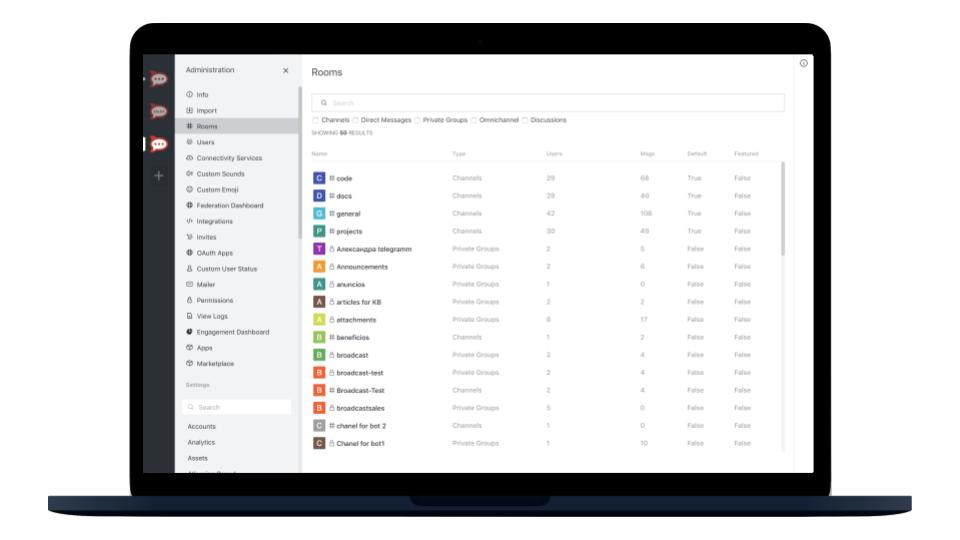Click the Rooms search magnifier icon
Viewport: 960px width, 540px height.
click(x=324, y=103)
